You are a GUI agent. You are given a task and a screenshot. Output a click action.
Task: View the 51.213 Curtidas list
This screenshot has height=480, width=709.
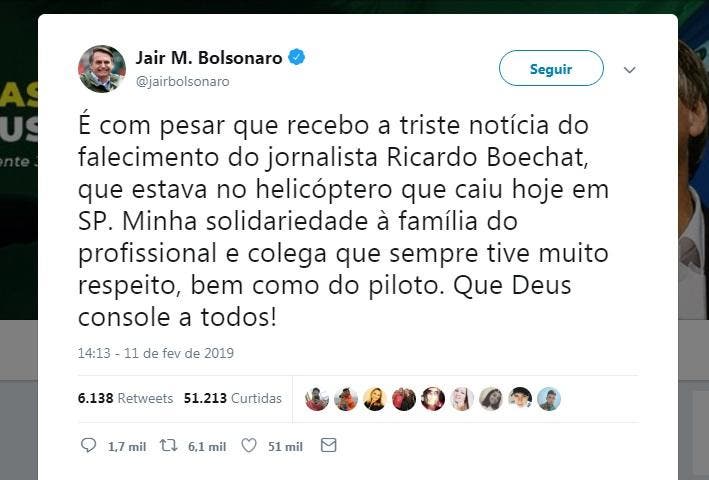232,398
